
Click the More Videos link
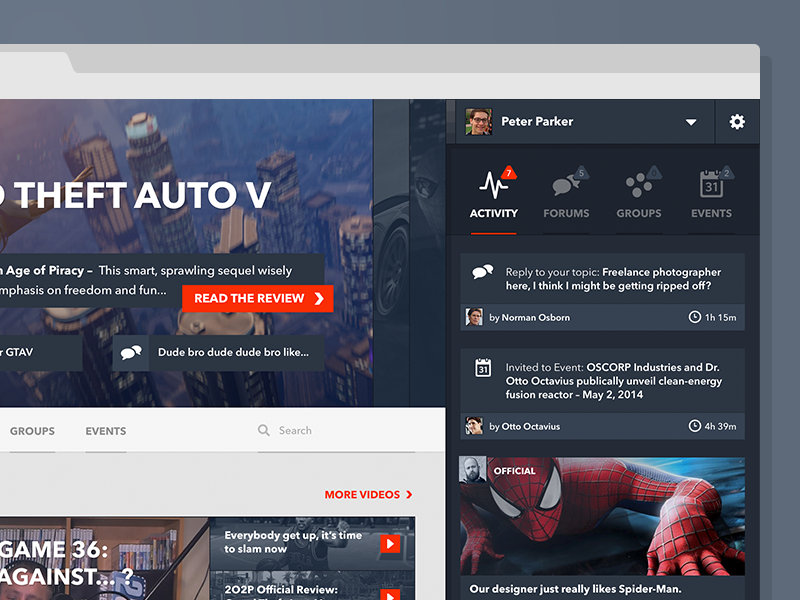coord(368,494)
